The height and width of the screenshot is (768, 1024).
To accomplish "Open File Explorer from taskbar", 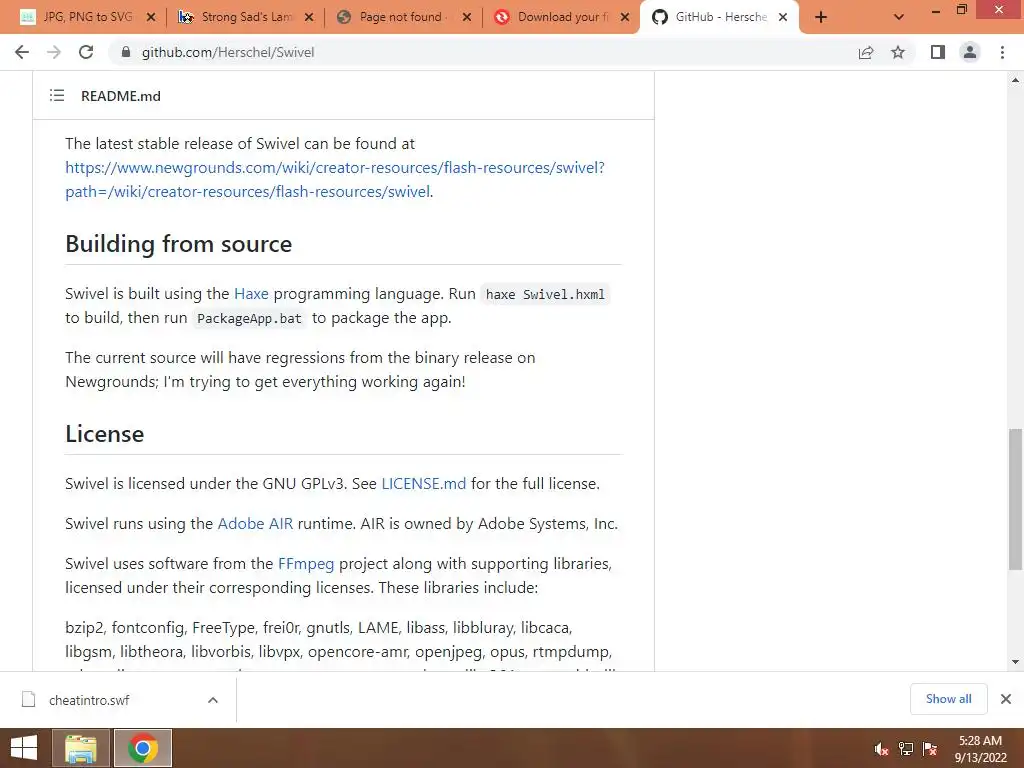I will pos(81,748).
